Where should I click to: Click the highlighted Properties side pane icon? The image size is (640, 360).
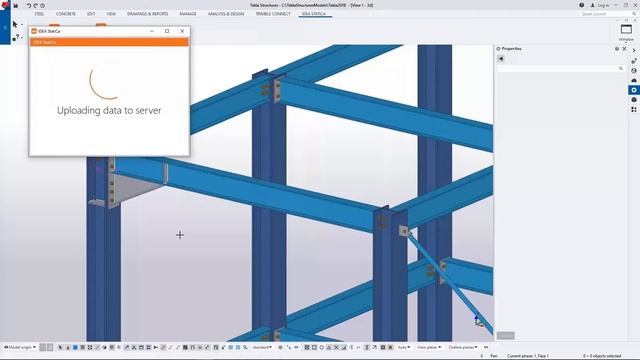634,90
